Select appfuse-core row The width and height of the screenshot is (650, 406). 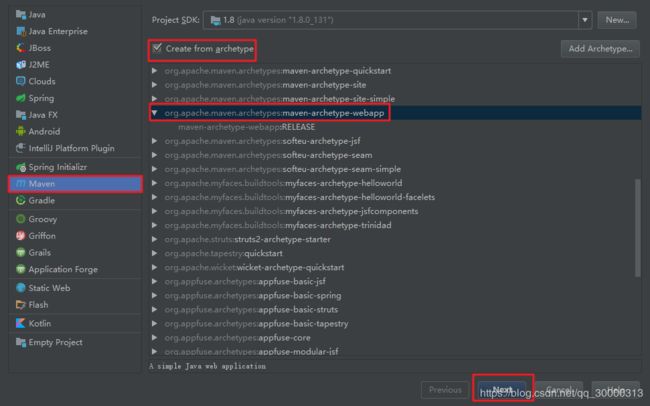pos(395,338)
